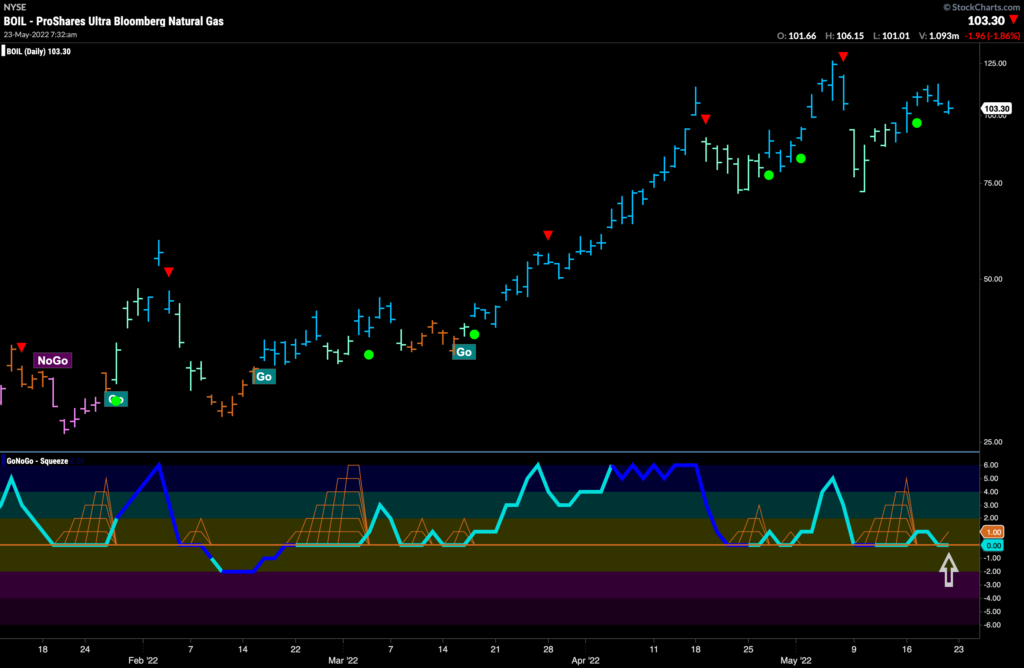This screenshot has width=1024, height=668.
Task: Click the '23-May-2022 7:32:am' timestamp
Action: click(x=40, y=35)
